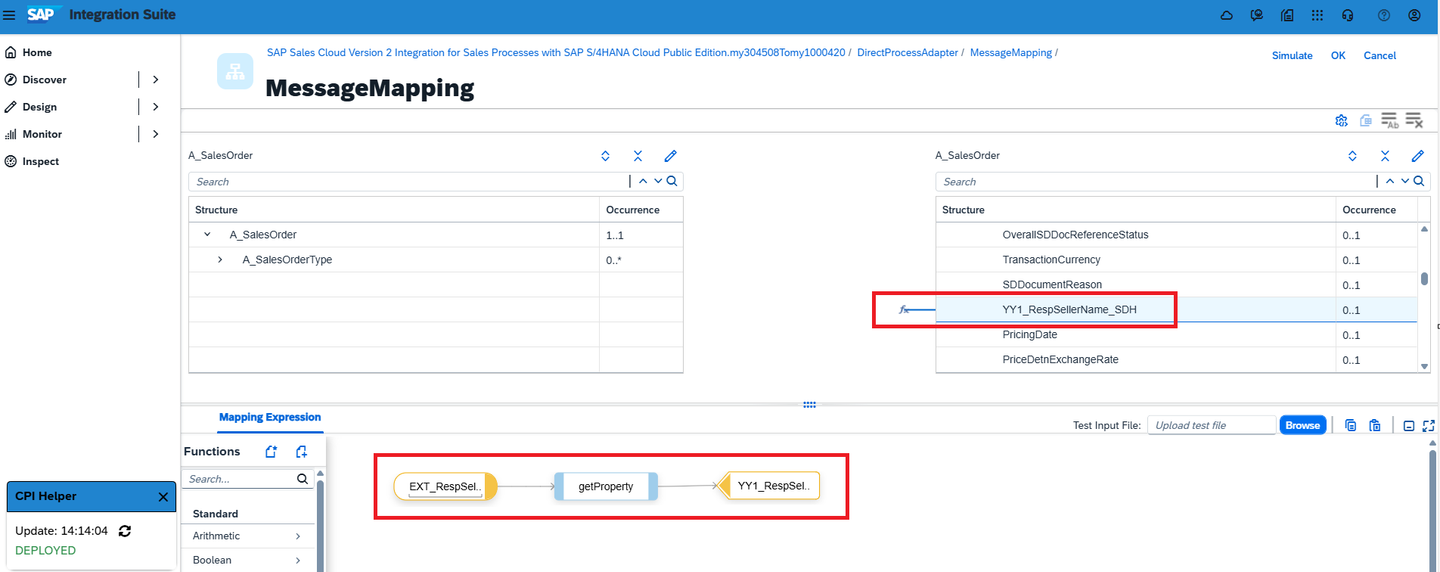This screenshot has height=572, width=1440.
Task: Click copy icon next to Browse
Action: (1351, 425)
